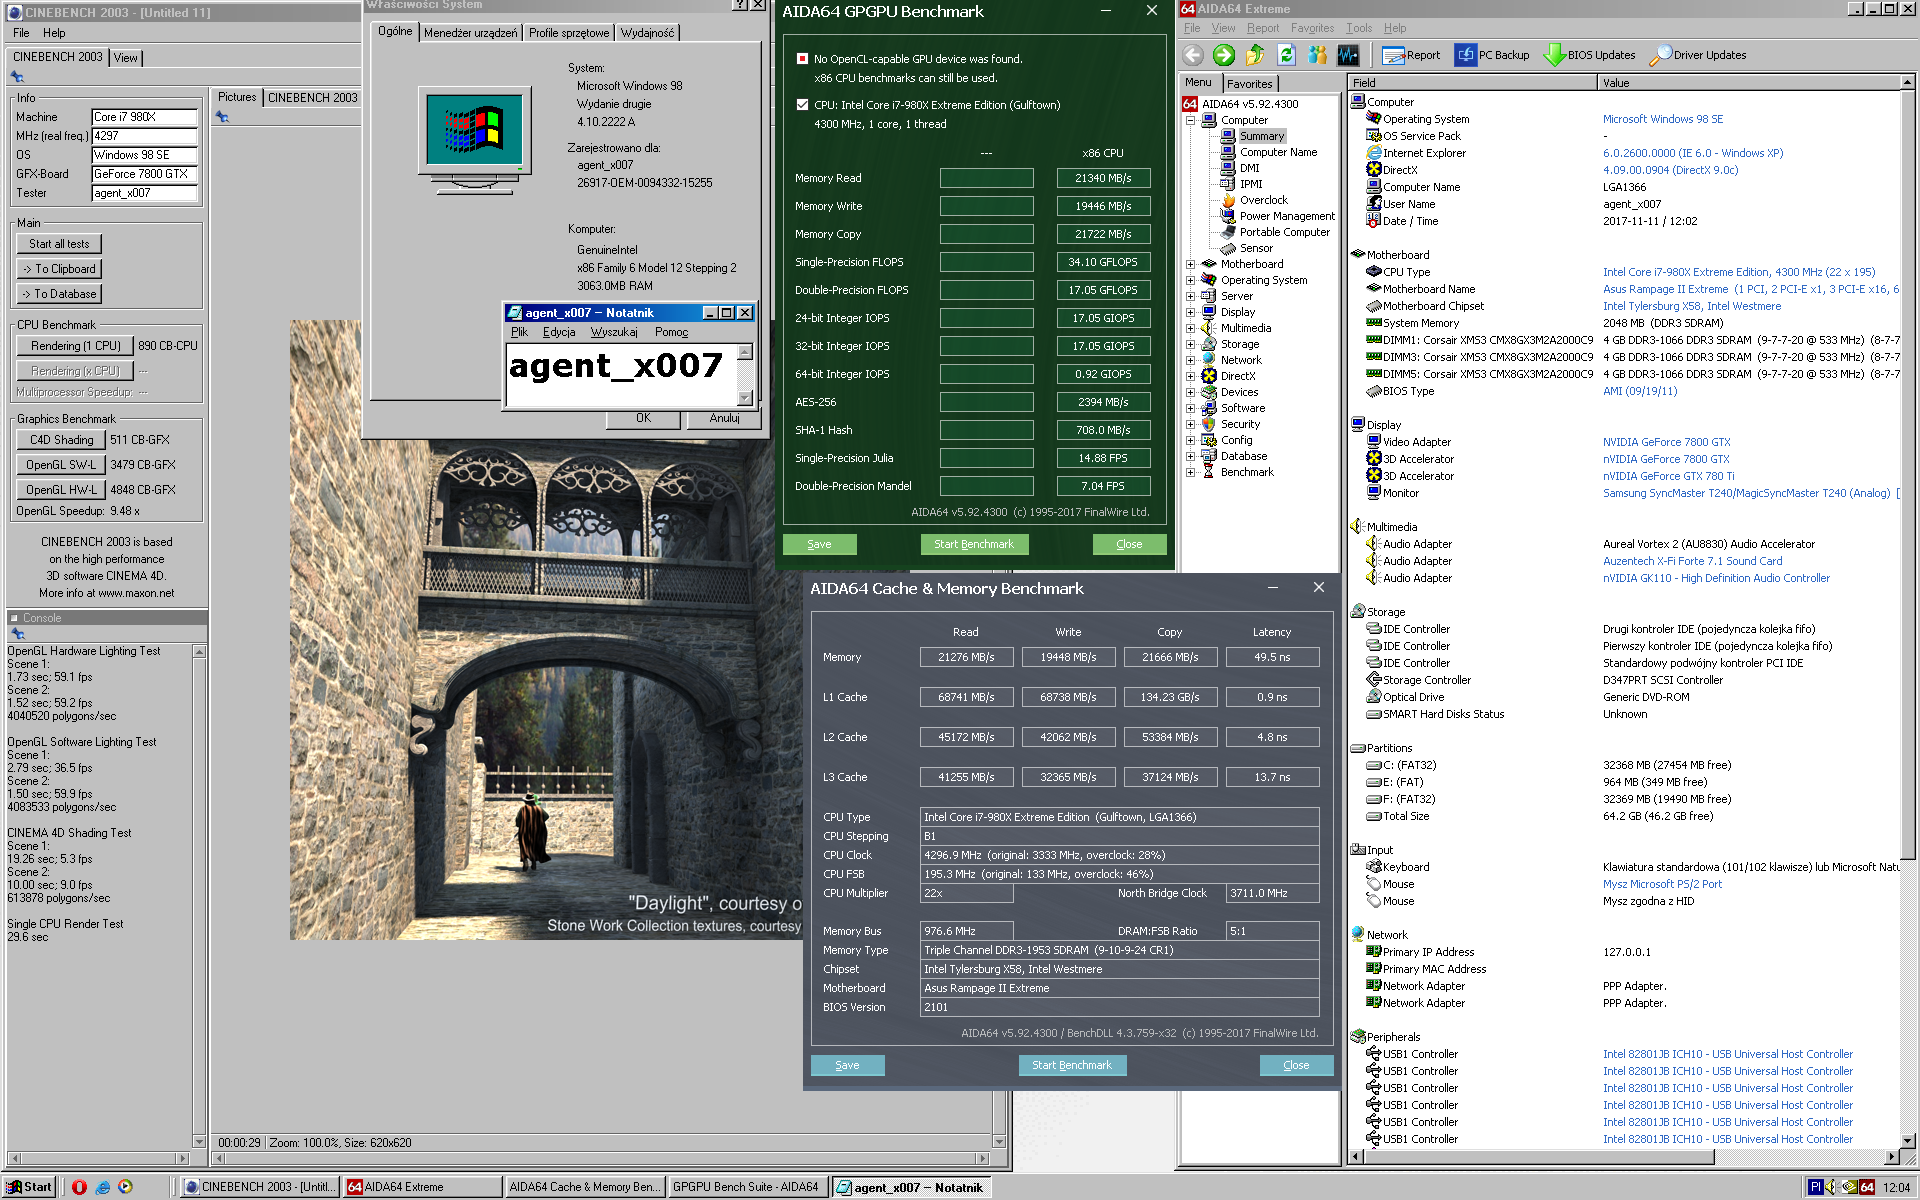Click volume speaker icon in system tray

click(1830, 1187)
